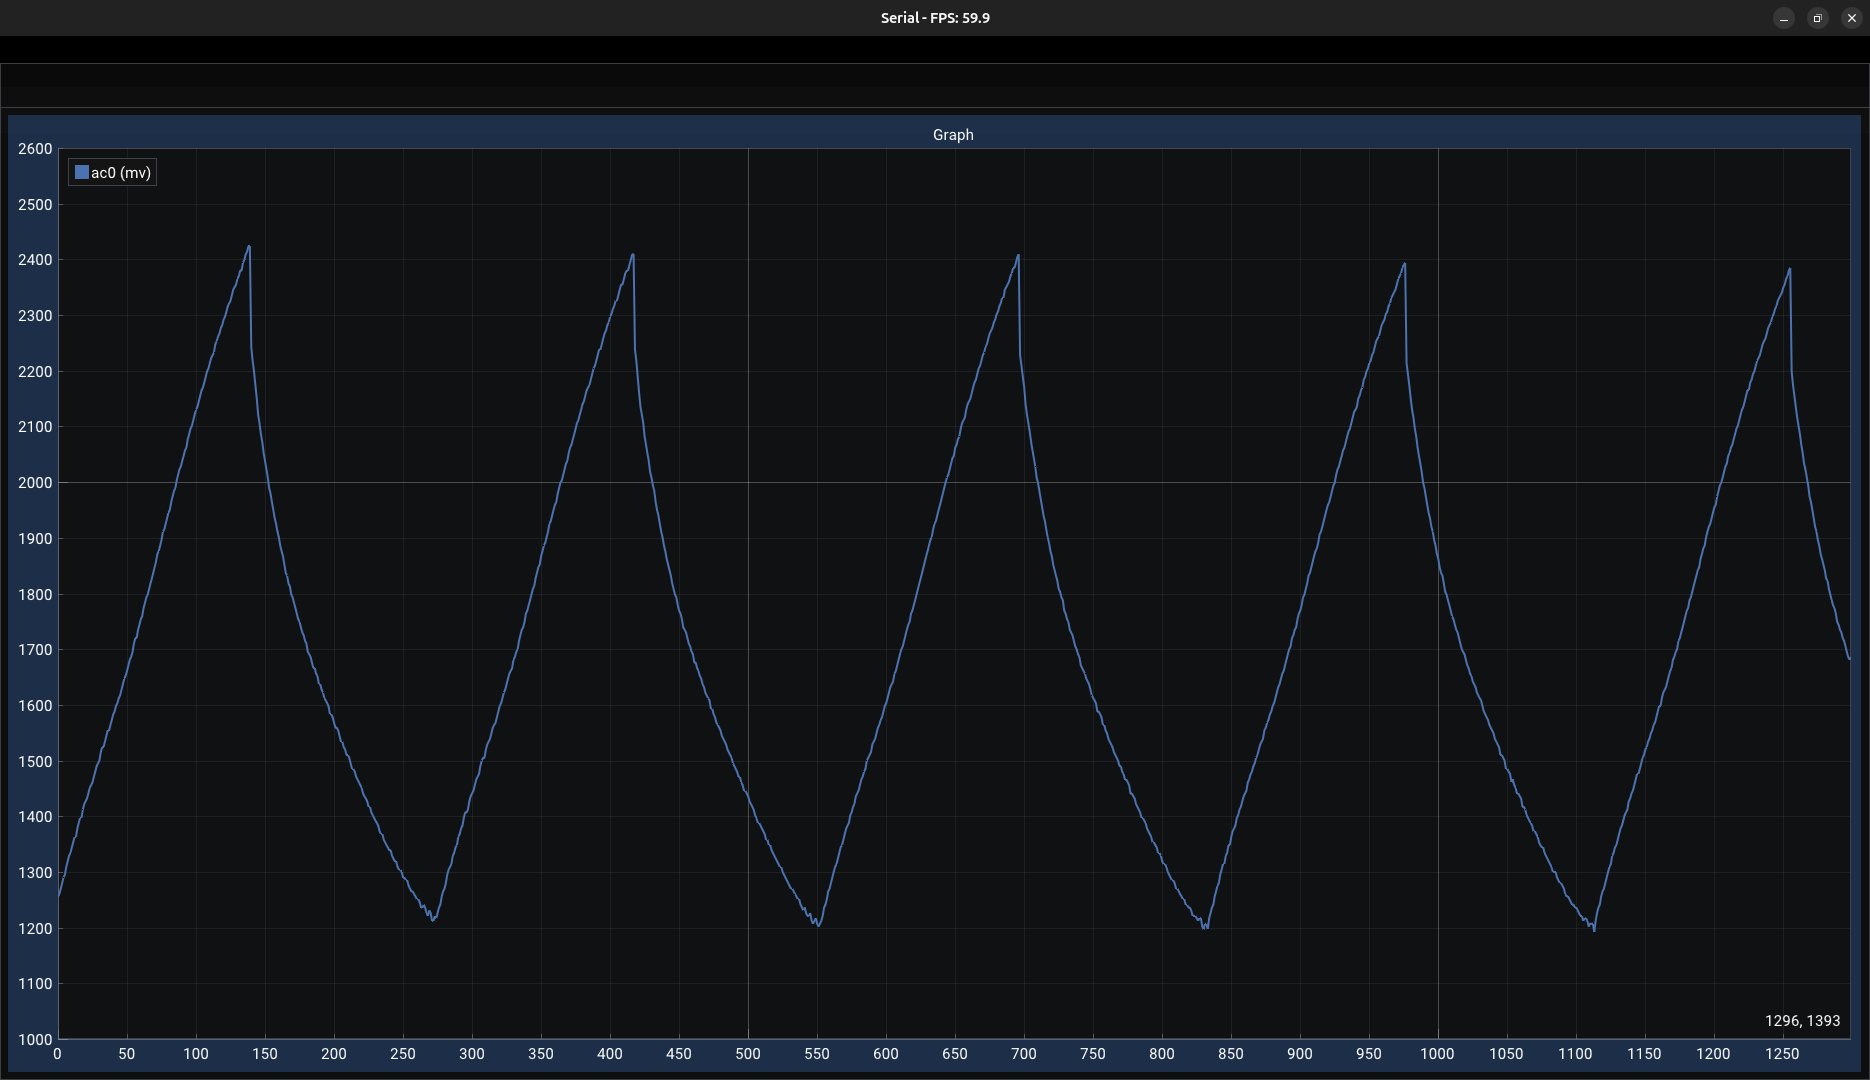Click the 2600 label on the y-axis
This screenshot has height=1080, width=1870.
tap(33, 148)
